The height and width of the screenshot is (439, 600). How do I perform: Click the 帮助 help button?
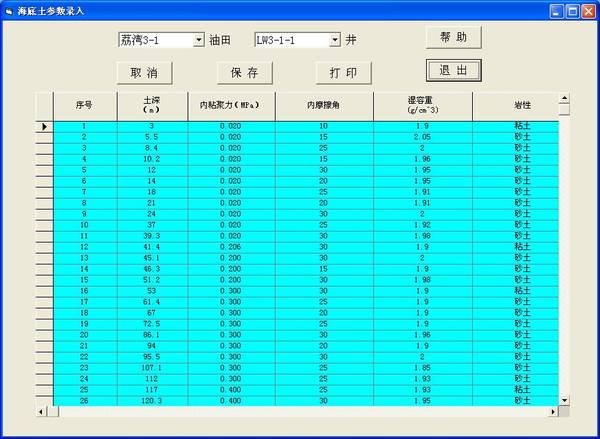pyautogui.click(x=454, y=37)
